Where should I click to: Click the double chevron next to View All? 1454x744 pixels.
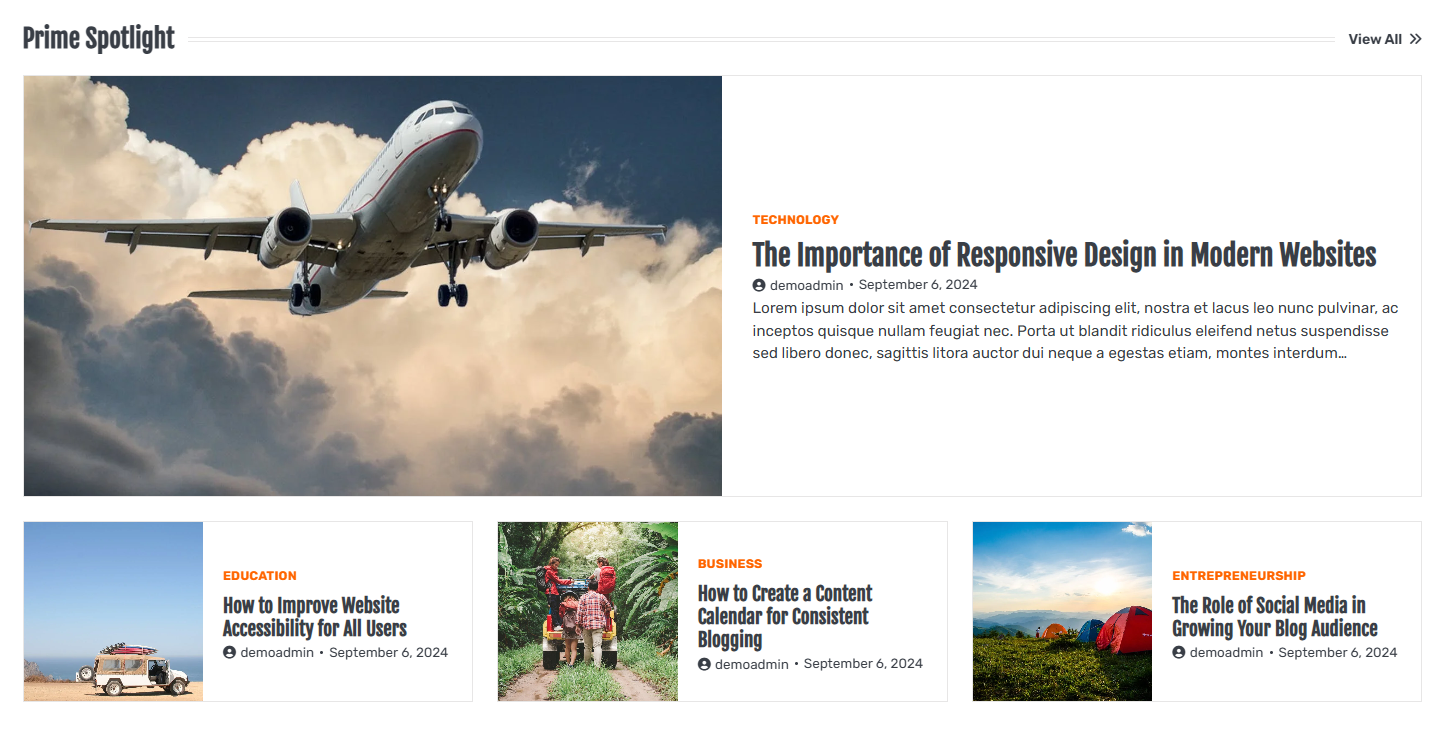[1415, 39]
